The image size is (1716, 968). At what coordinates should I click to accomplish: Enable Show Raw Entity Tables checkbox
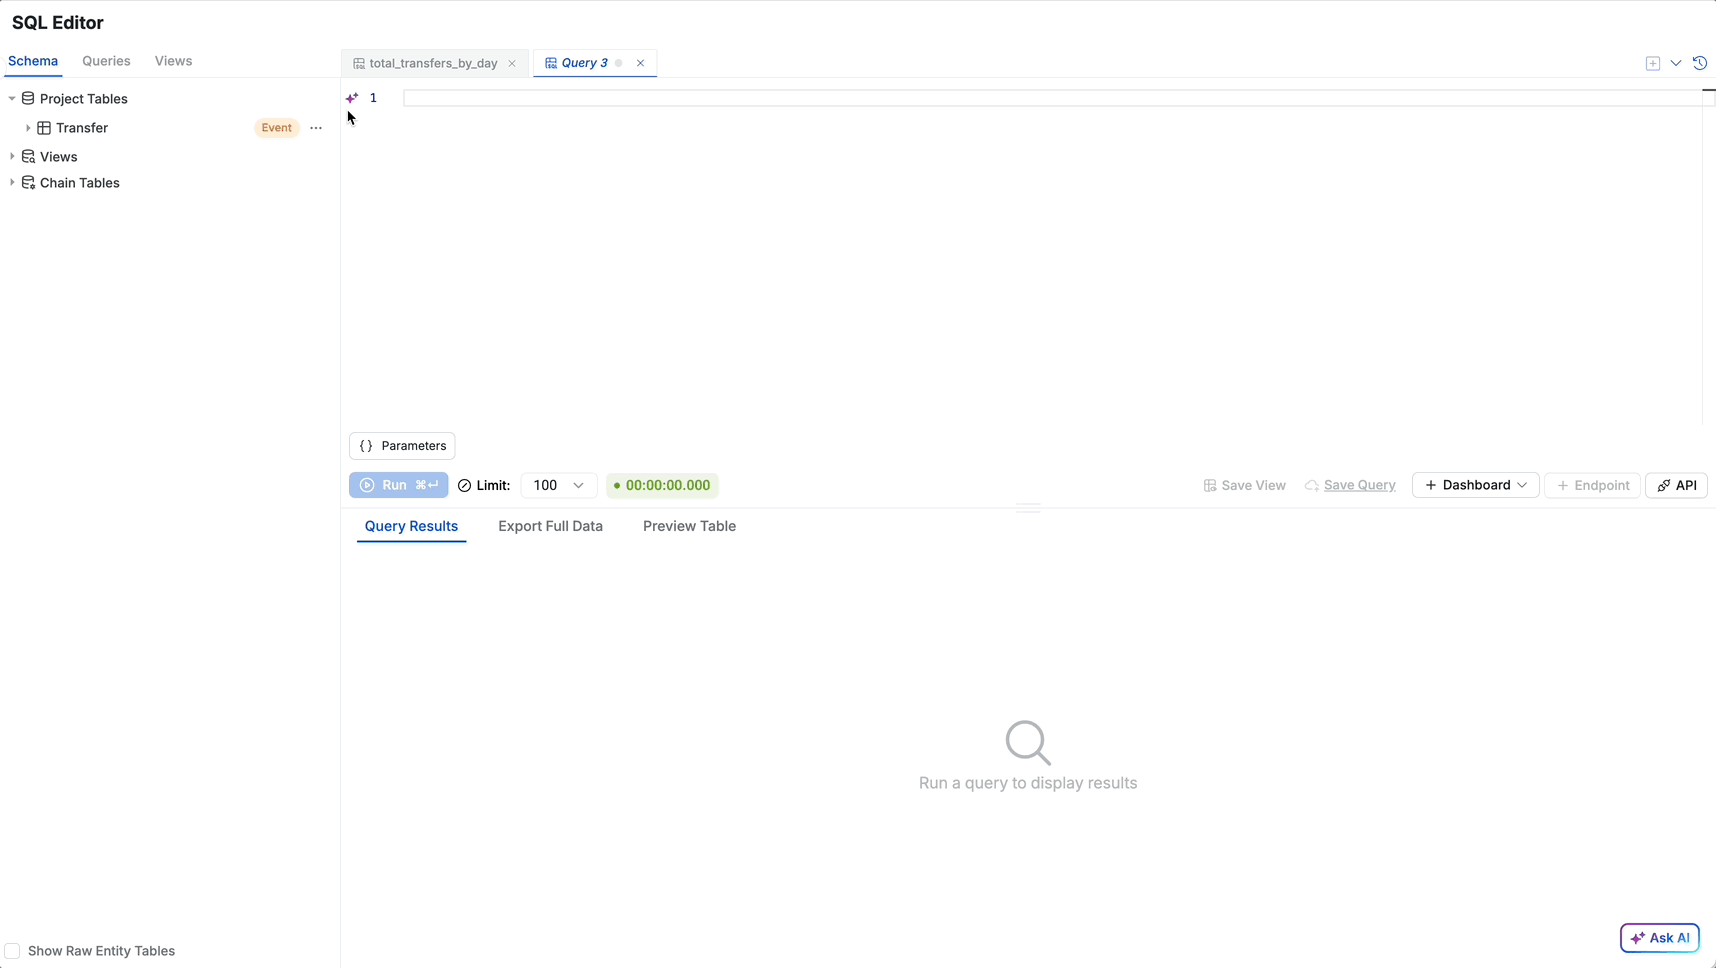coord(13,951)
